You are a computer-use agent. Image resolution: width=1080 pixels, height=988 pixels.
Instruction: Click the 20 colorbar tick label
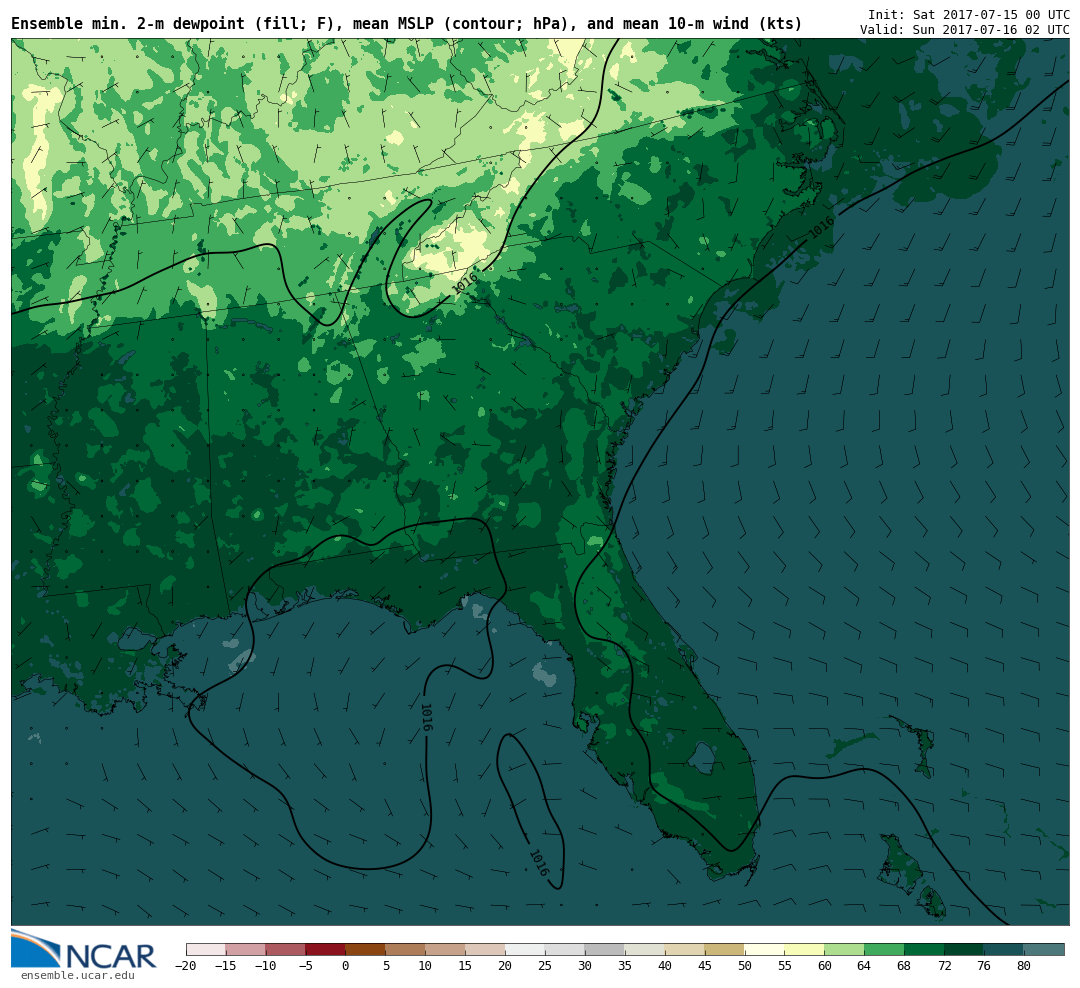506,966
